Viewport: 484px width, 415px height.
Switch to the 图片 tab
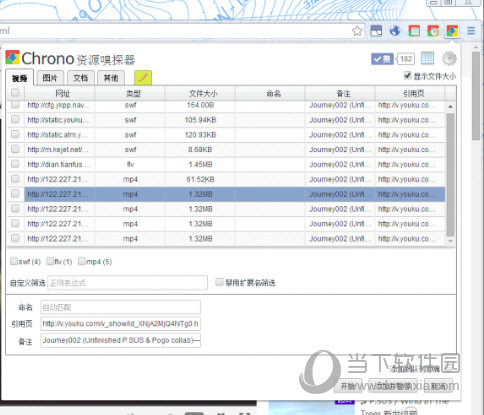50,78
